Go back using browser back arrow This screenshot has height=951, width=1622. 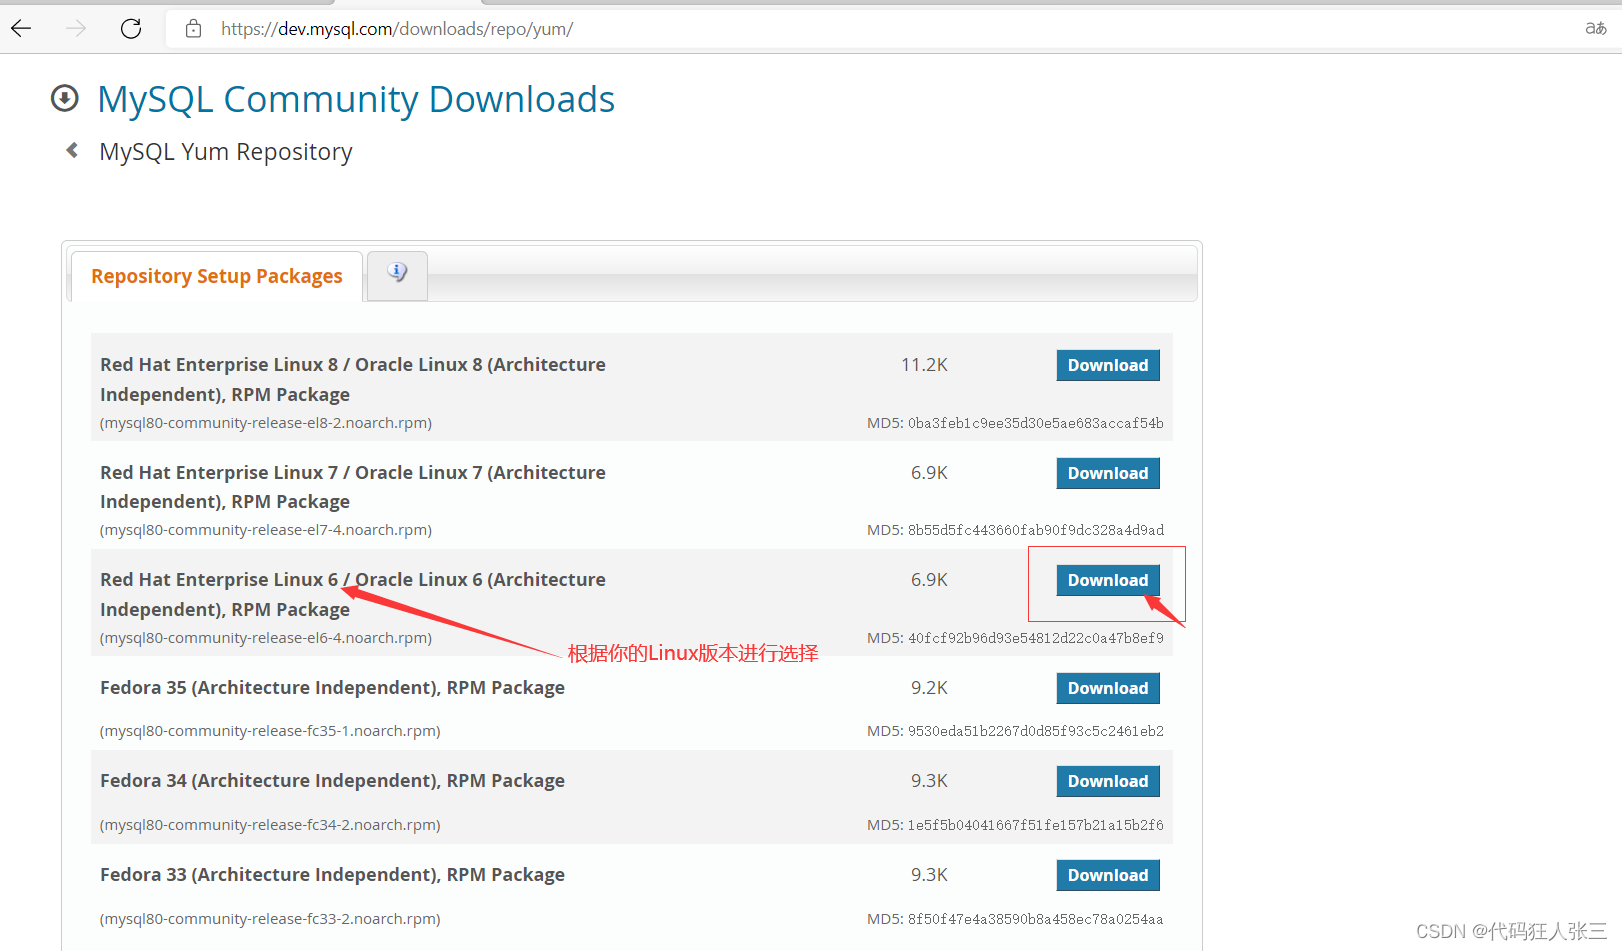tap(21, 29)
